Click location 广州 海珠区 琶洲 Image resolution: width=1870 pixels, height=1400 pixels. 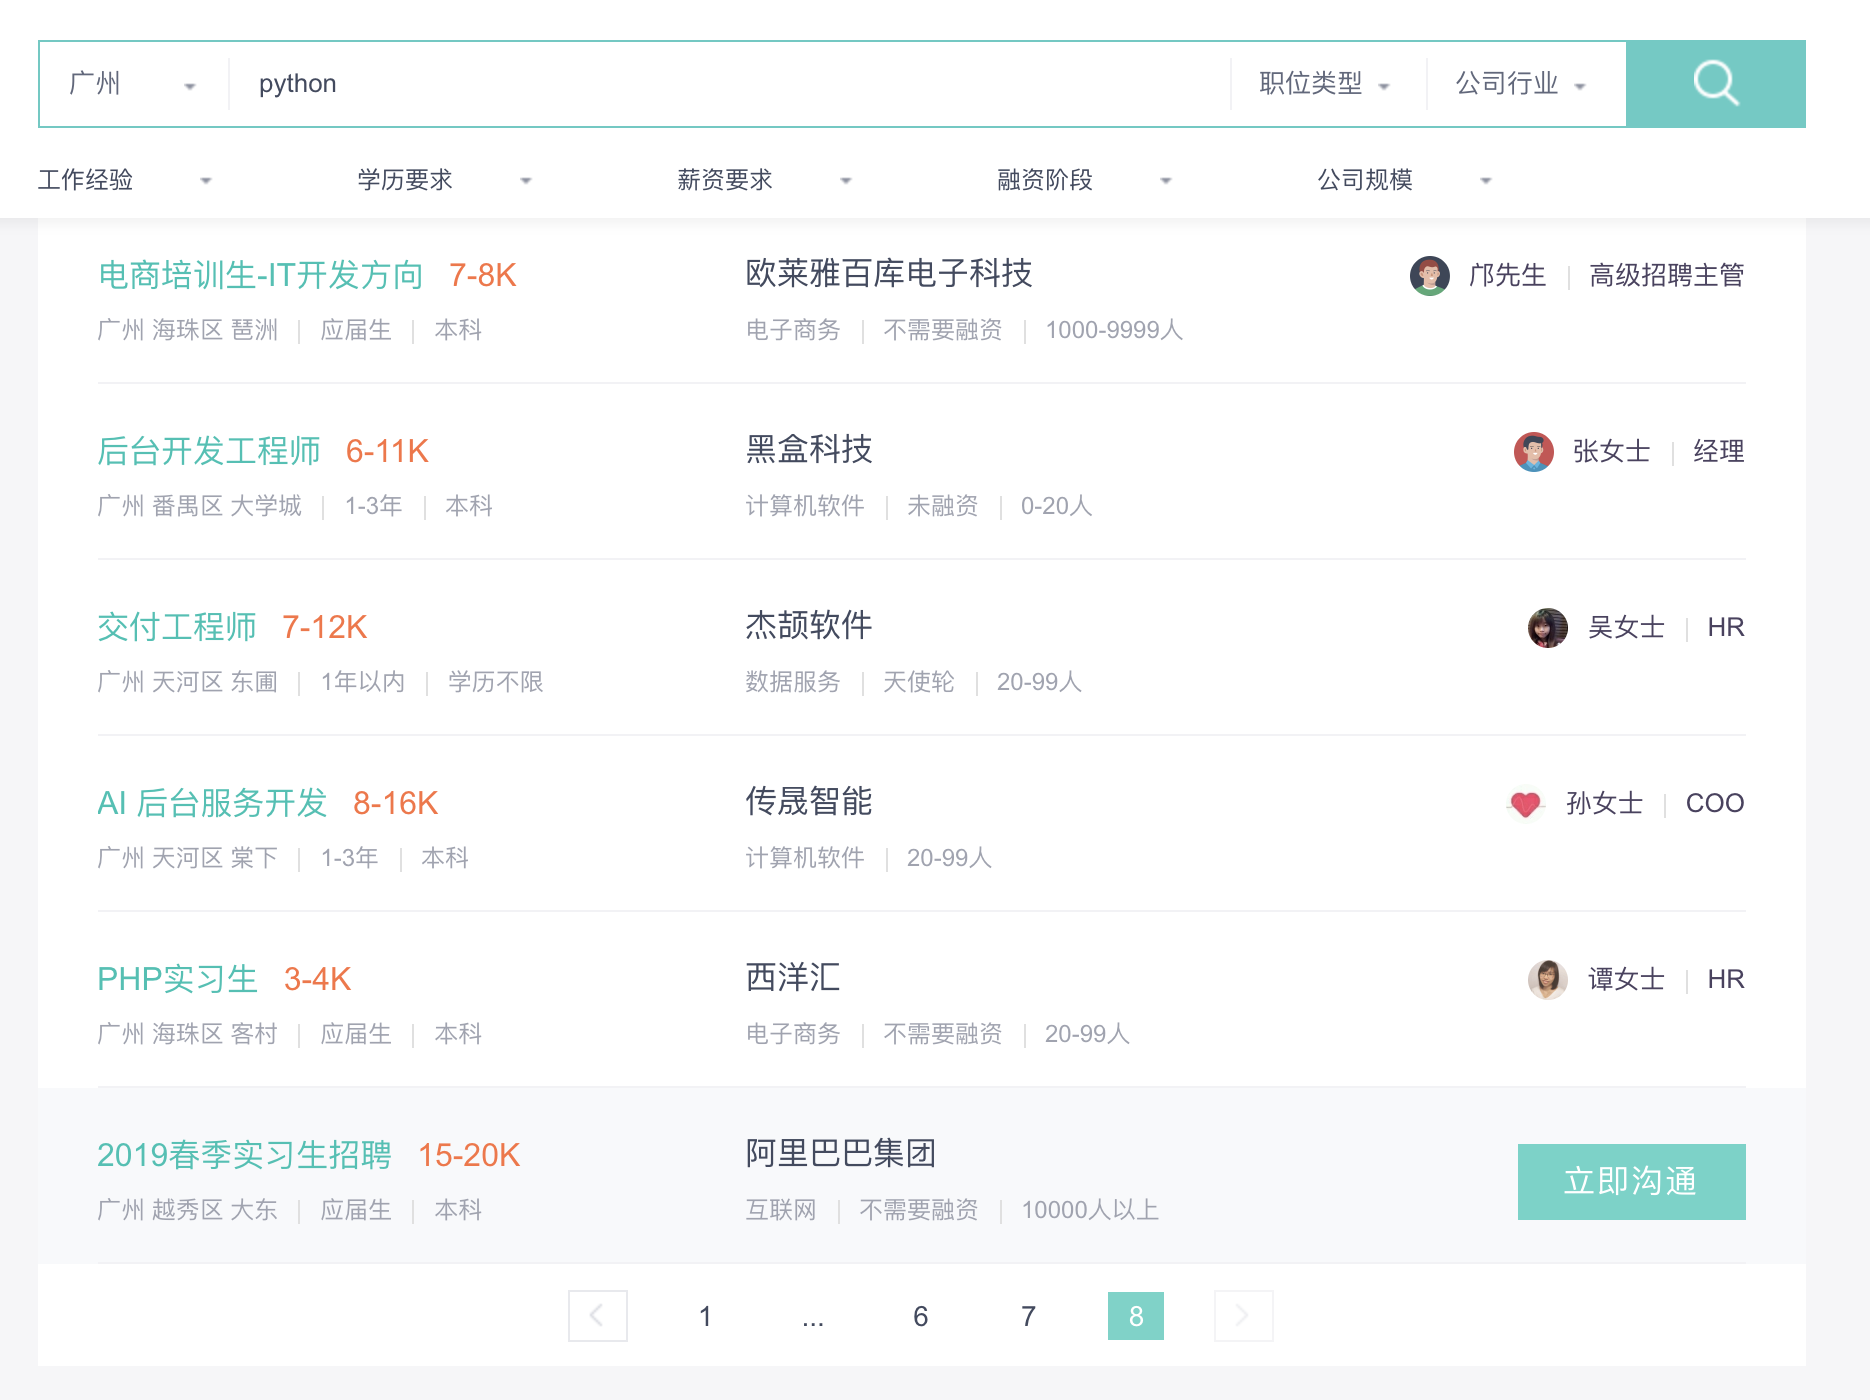point(188,330)
